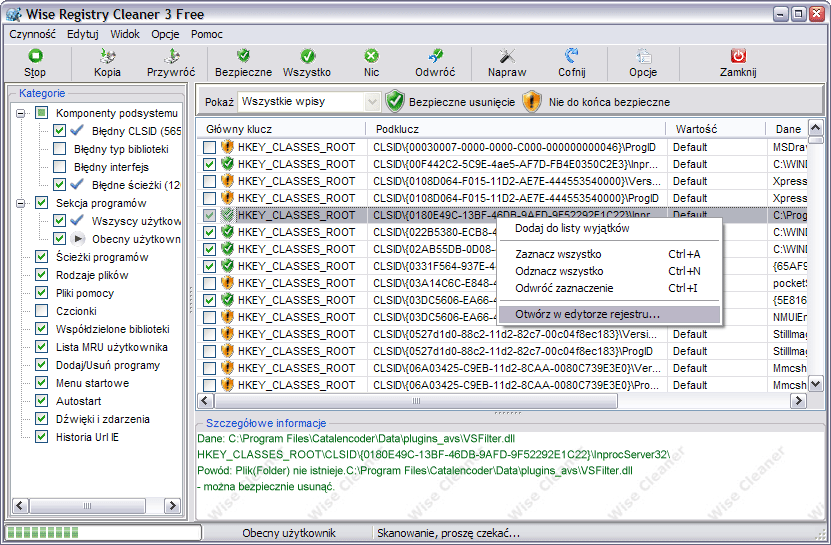Click the Napraw fix toolbar icon

tap(507, 56)
